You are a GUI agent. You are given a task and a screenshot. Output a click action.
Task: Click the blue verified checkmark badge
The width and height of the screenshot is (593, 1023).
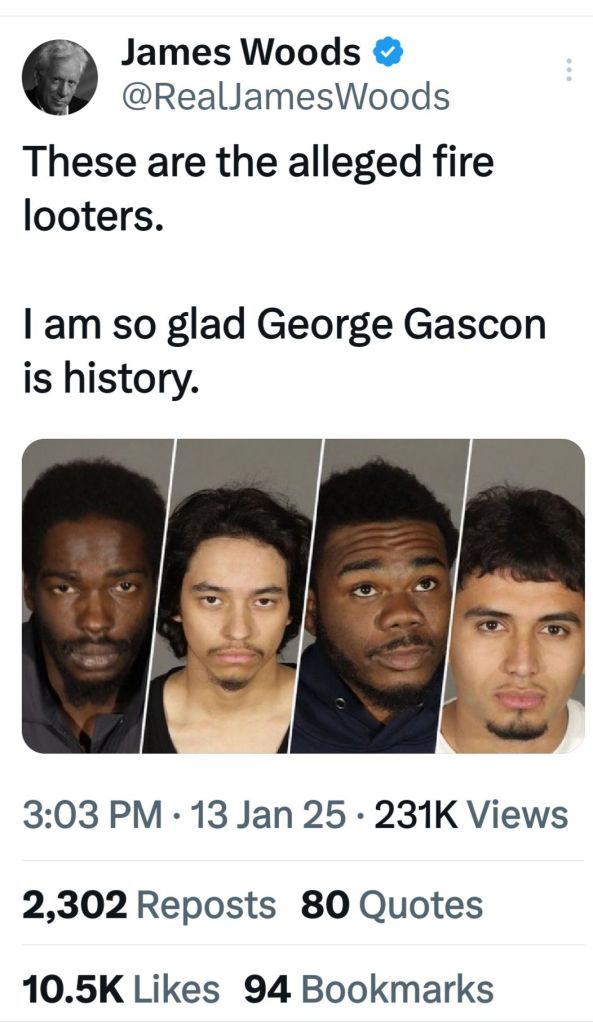(x=388, y=53)
